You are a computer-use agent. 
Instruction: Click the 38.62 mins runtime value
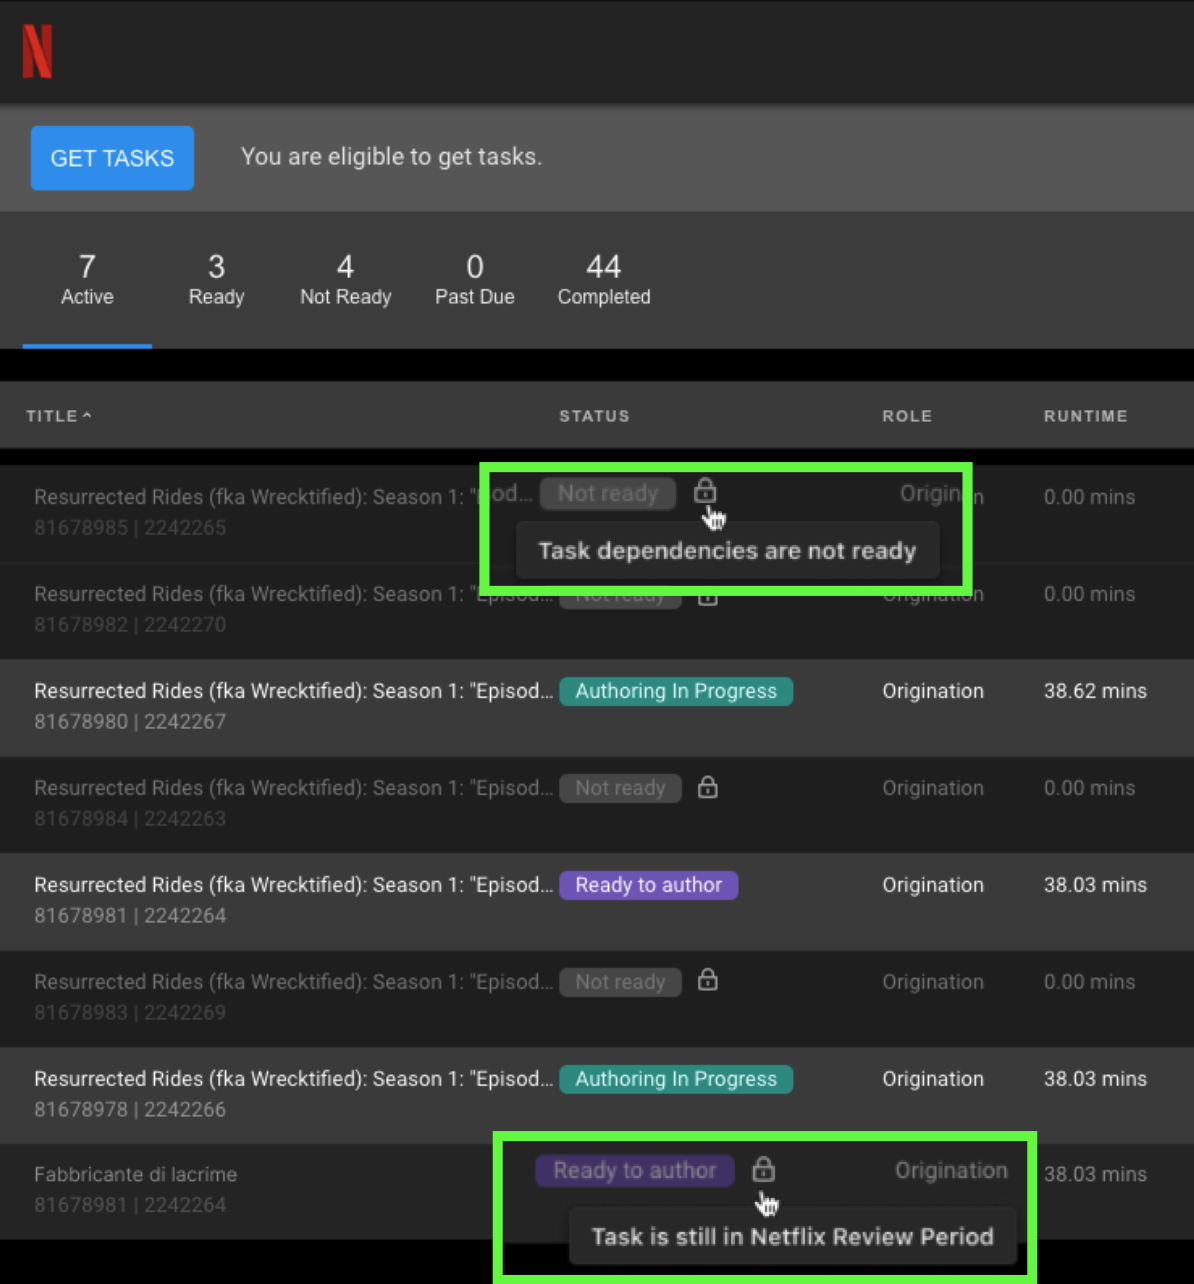coord(1095,691)
